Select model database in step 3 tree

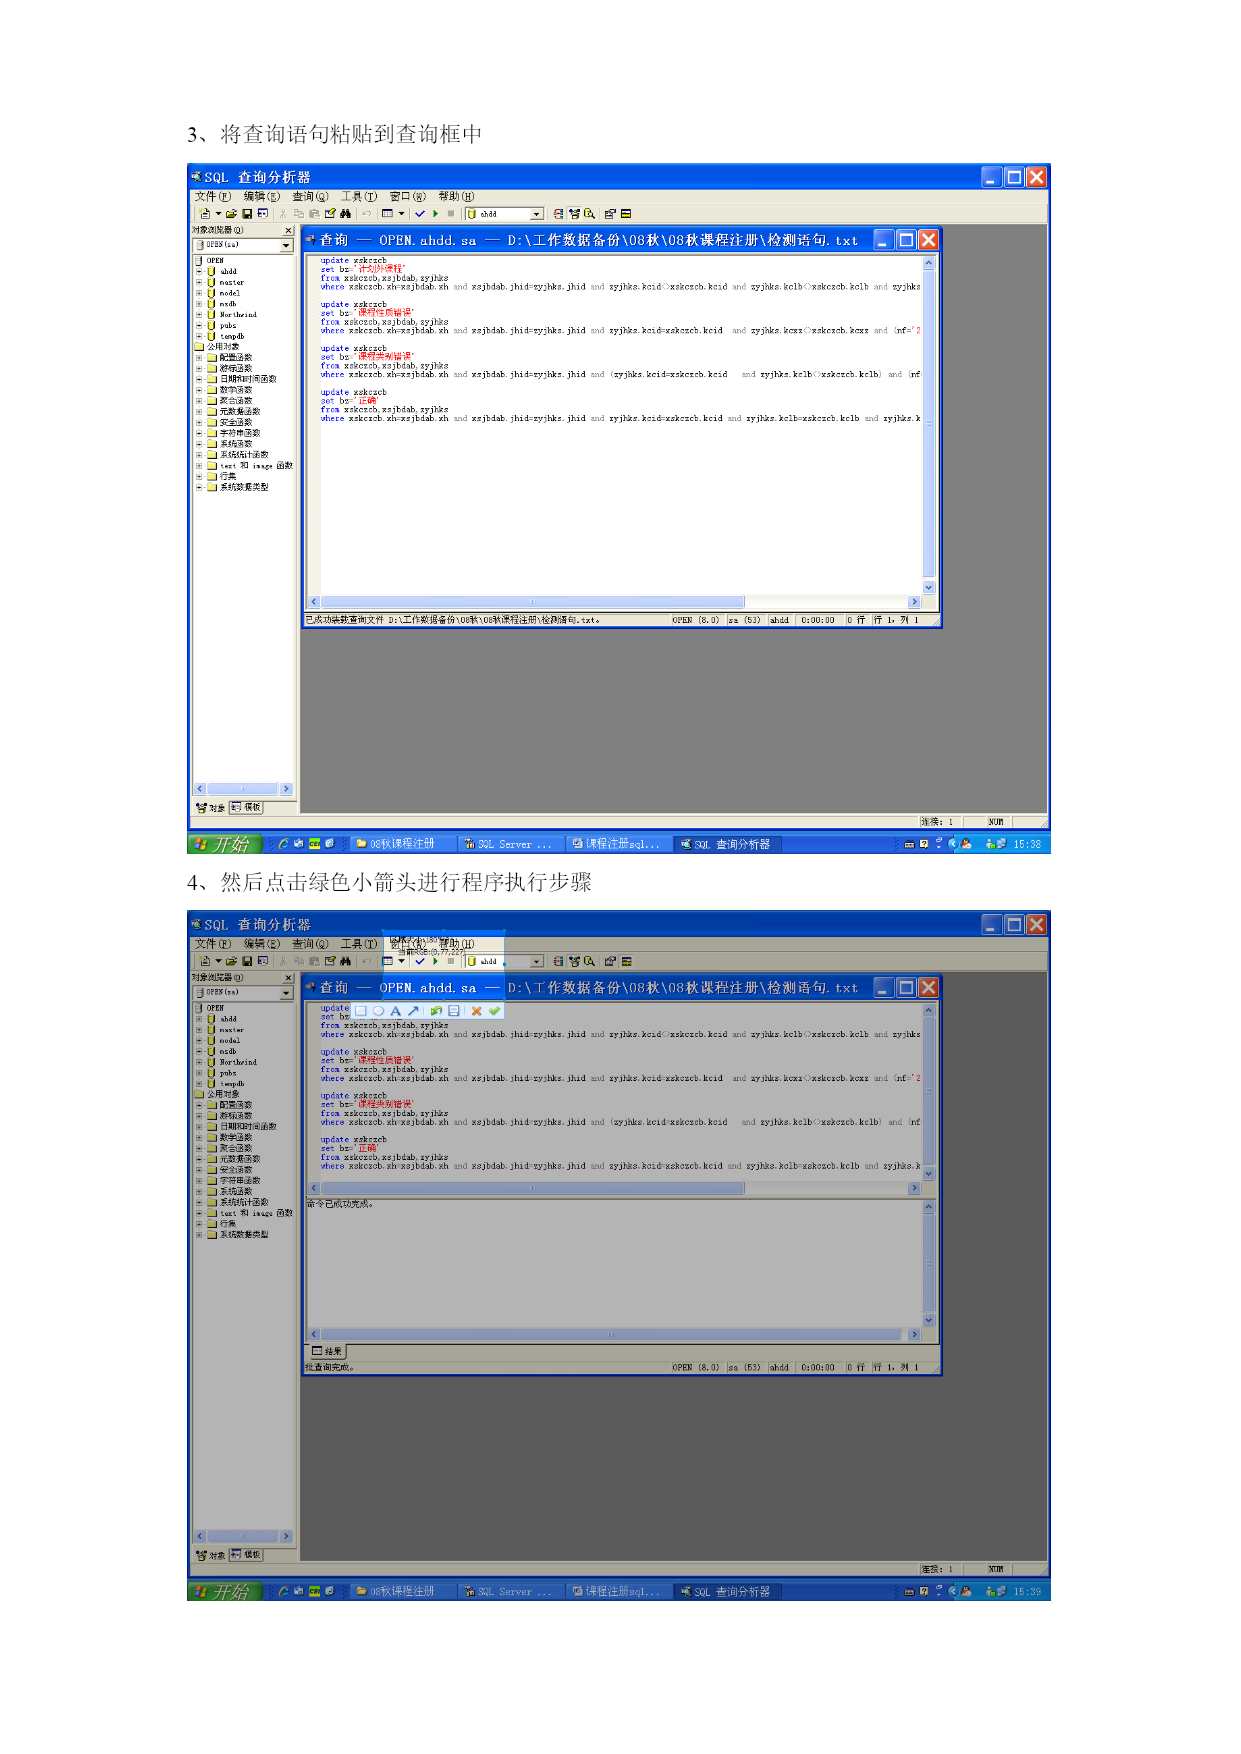230,293
